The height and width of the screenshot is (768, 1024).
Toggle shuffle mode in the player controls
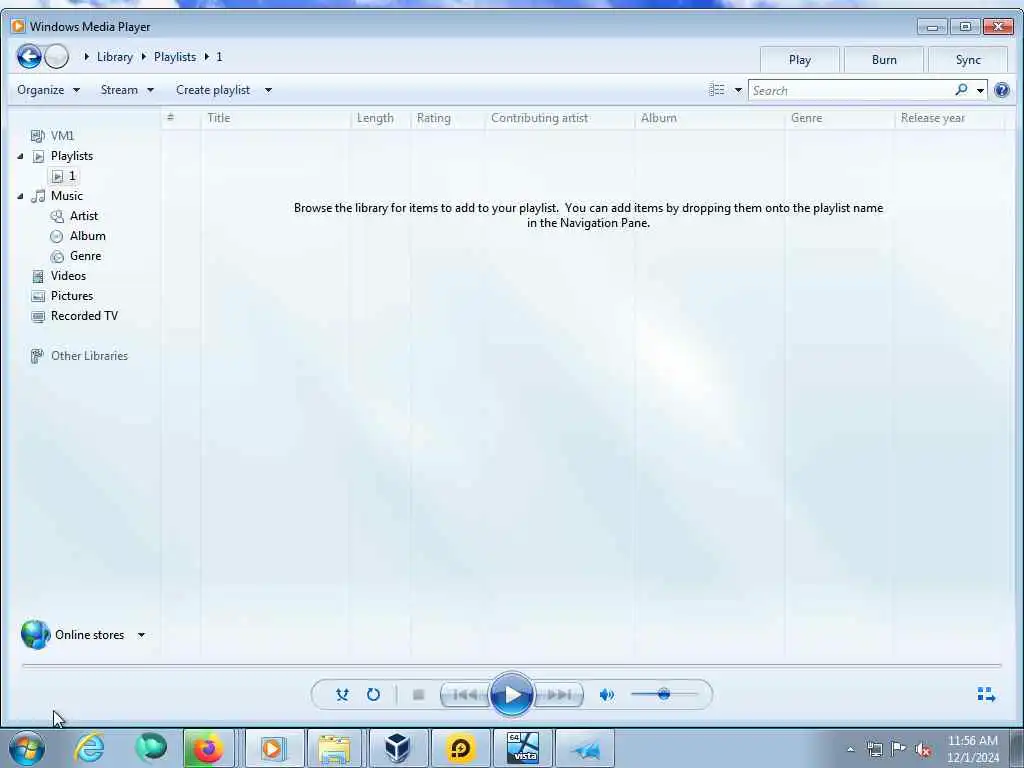tap(342, 695)
